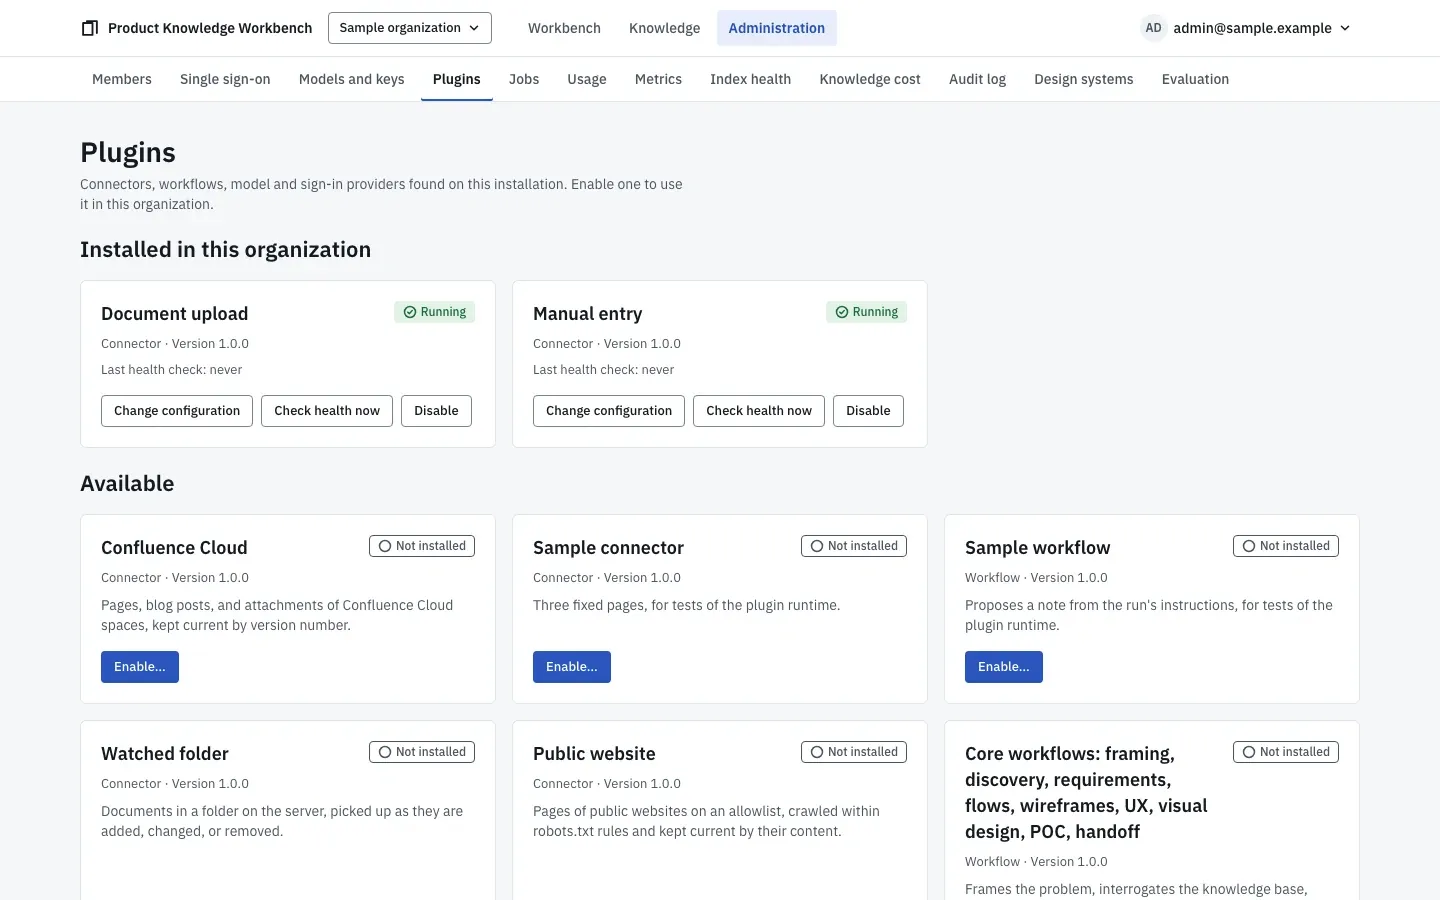The image size is (1440, 900).
Task: Check health now for Document upload
Action: tap(327, 411)
